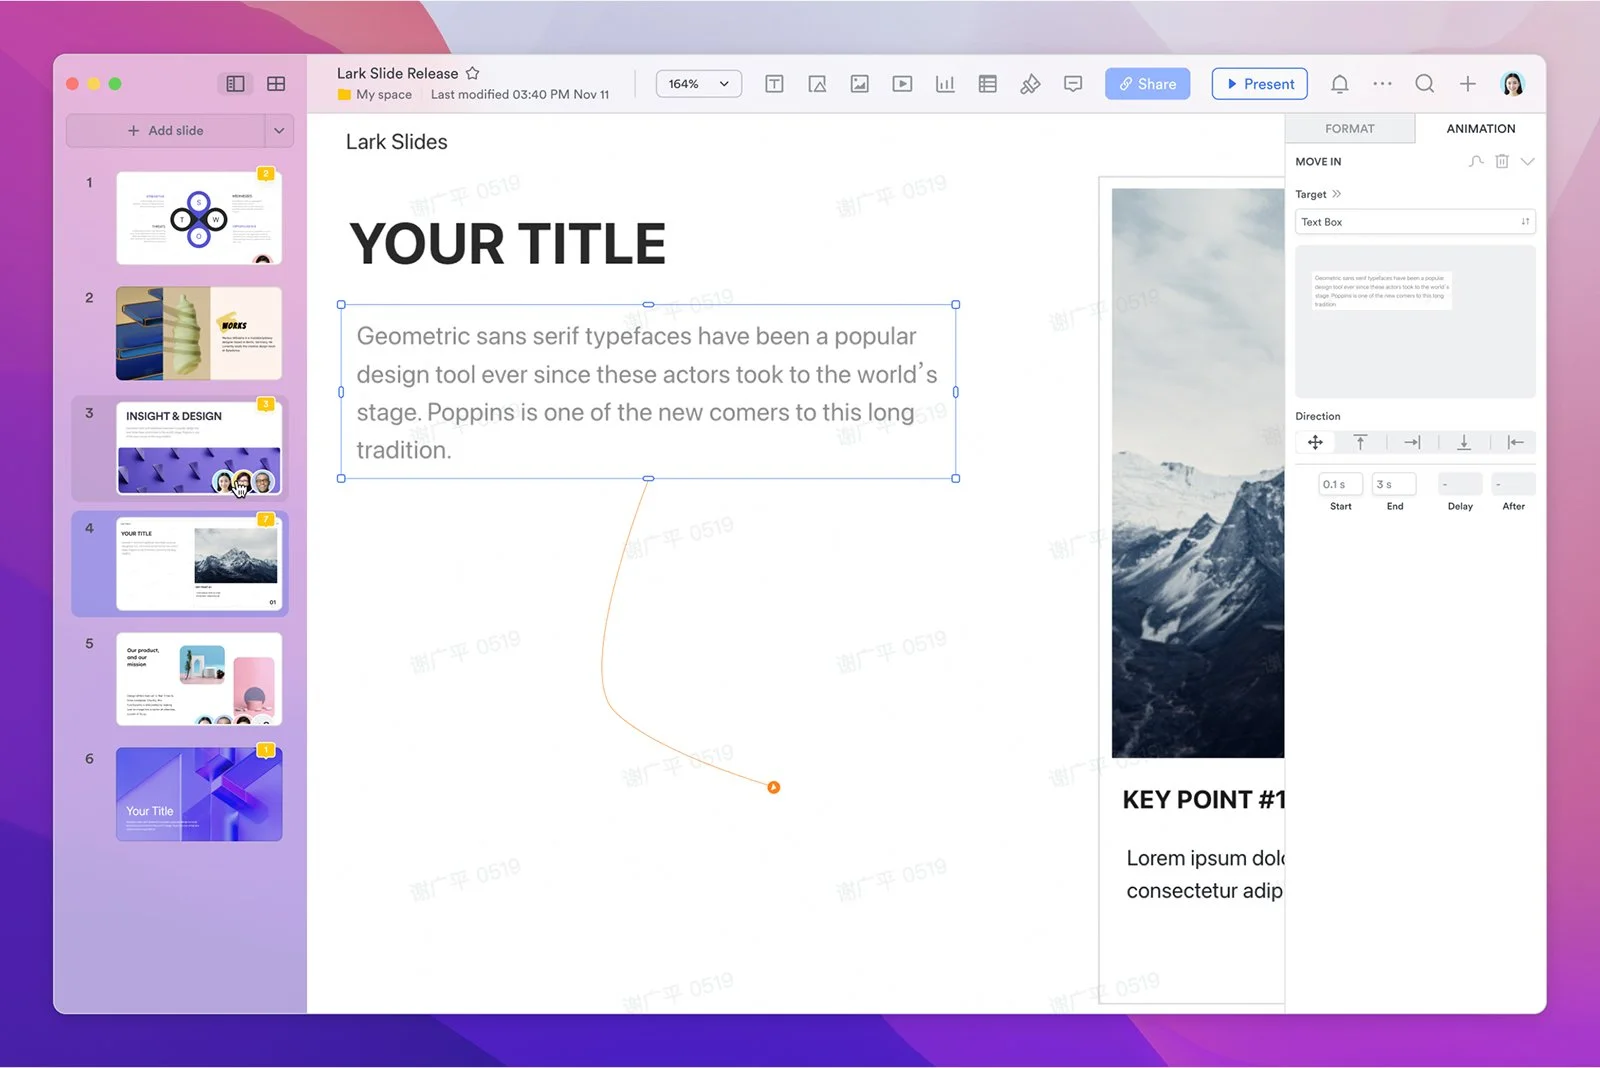Screen dimensions: 1600x1068
Task: Edit the End time field
Action: (x=1394, y=484)
